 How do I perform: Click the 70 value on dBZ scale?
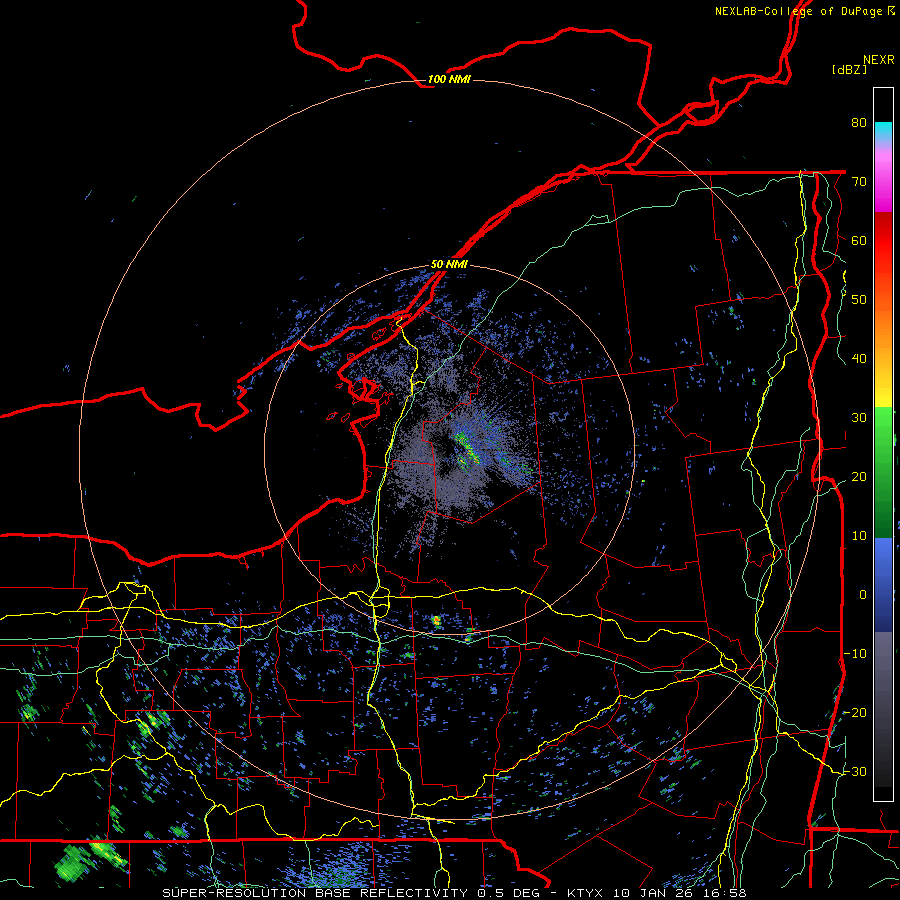859,181
